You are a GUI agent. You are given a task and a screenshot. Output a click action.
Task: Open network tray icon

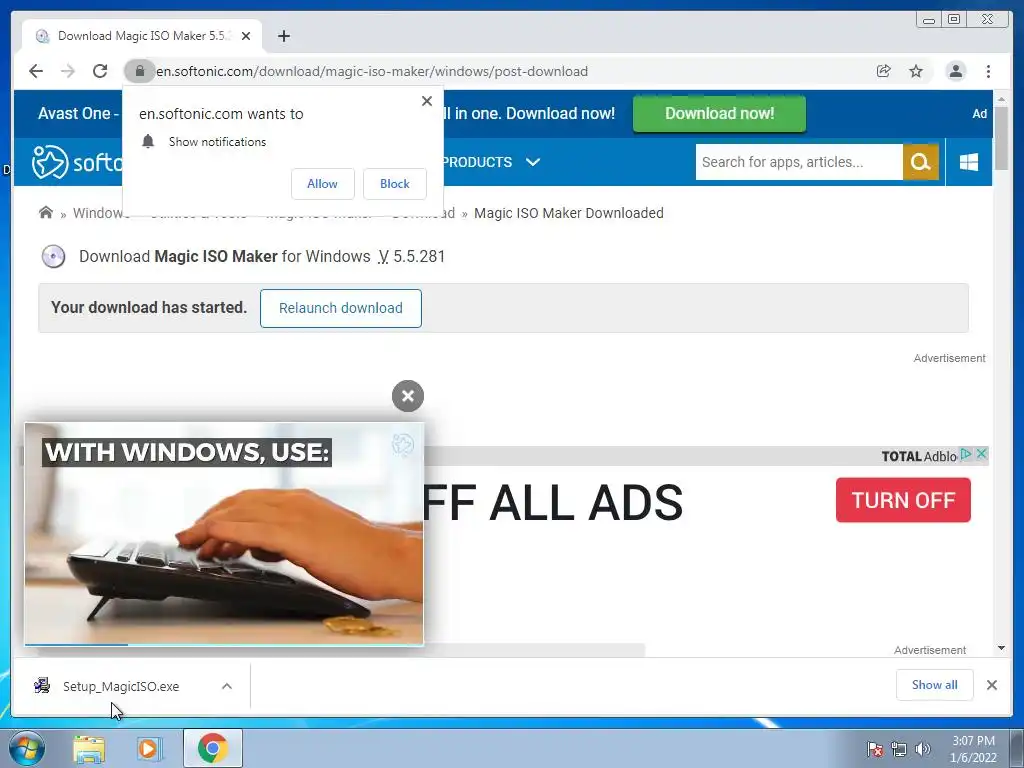899,749
